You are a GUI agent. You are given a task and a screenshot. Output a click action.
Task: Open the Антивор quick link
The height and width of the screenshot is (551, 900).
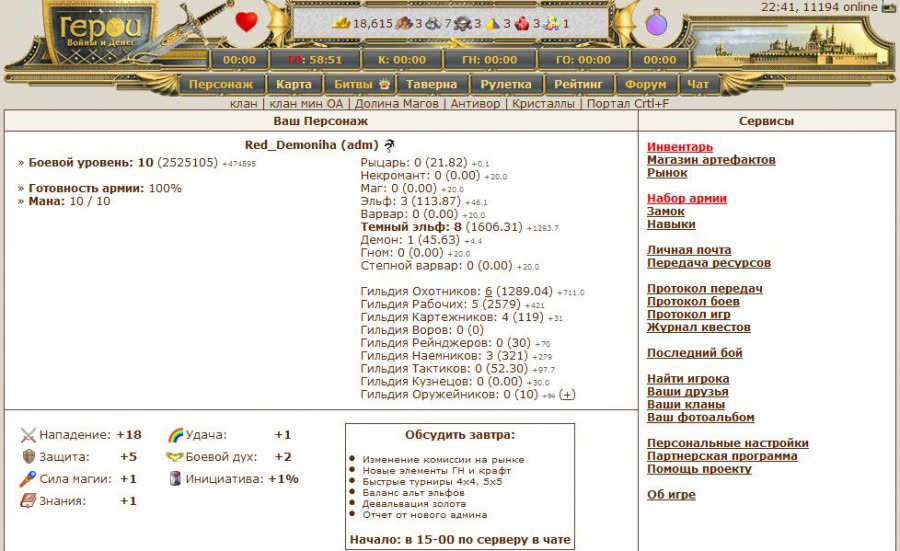click(475, 104)
